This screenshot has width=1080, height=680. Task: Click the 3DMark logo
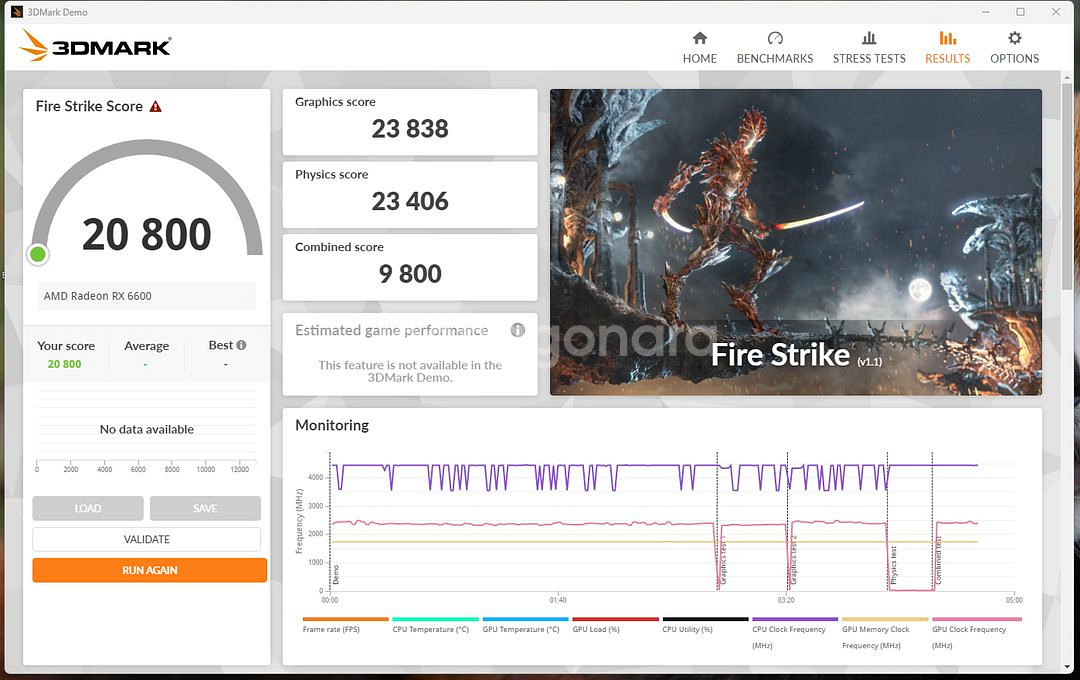pos(96,46)
